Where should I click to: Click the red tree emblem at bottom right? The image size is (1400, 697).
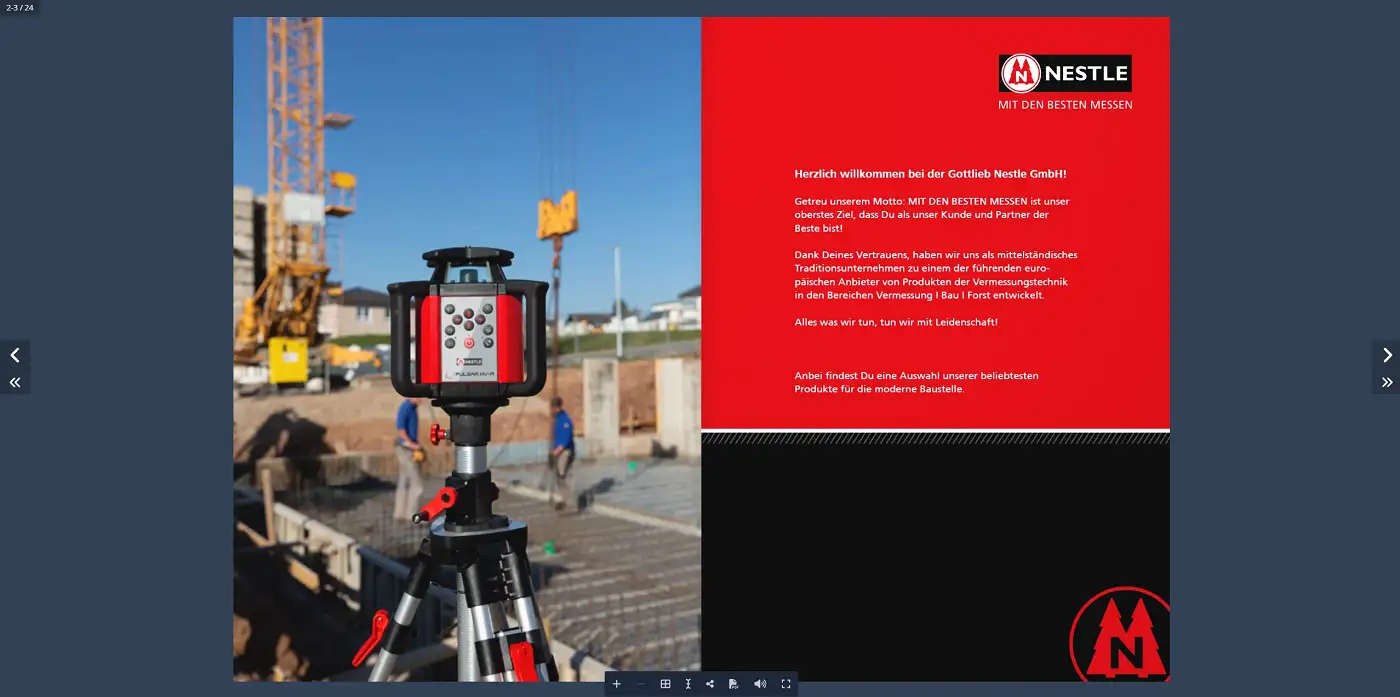click(x=1120, y=637)
